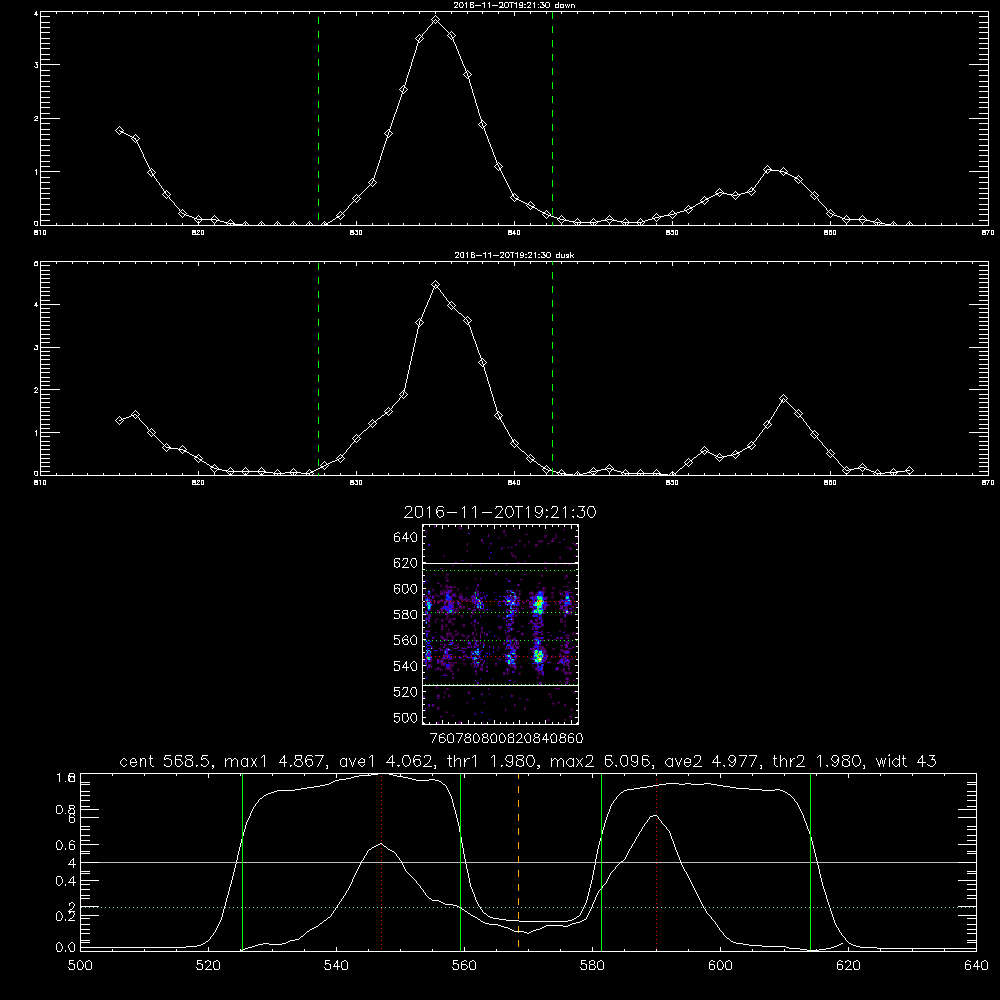The height and width of the screenshot is (1000, 1000).
Task: Click the orange dashed center line at 568.5
Action: click(518, 862)
